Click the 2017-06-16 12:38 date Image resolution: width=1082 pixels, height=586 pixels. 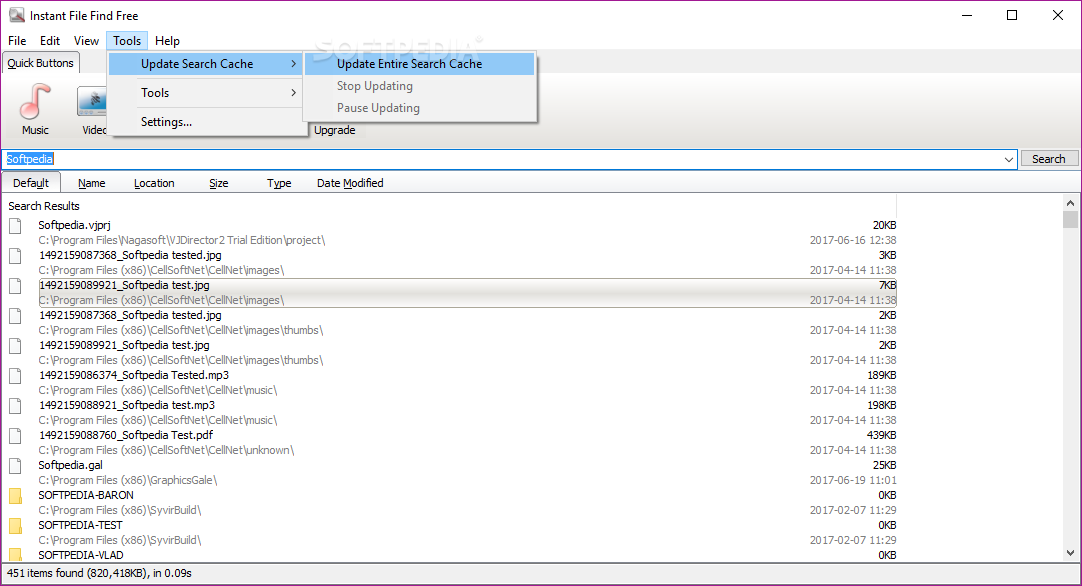853,240
